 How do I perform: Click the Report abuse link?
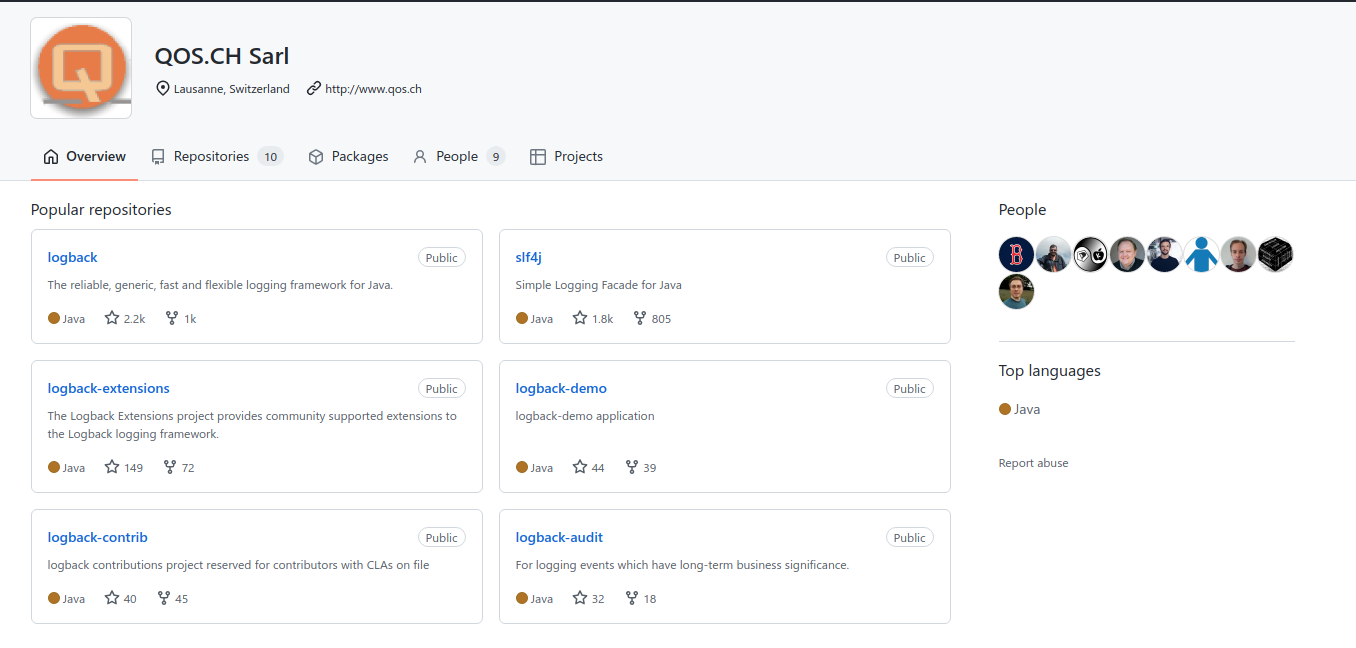click(x=1033, y=463)
